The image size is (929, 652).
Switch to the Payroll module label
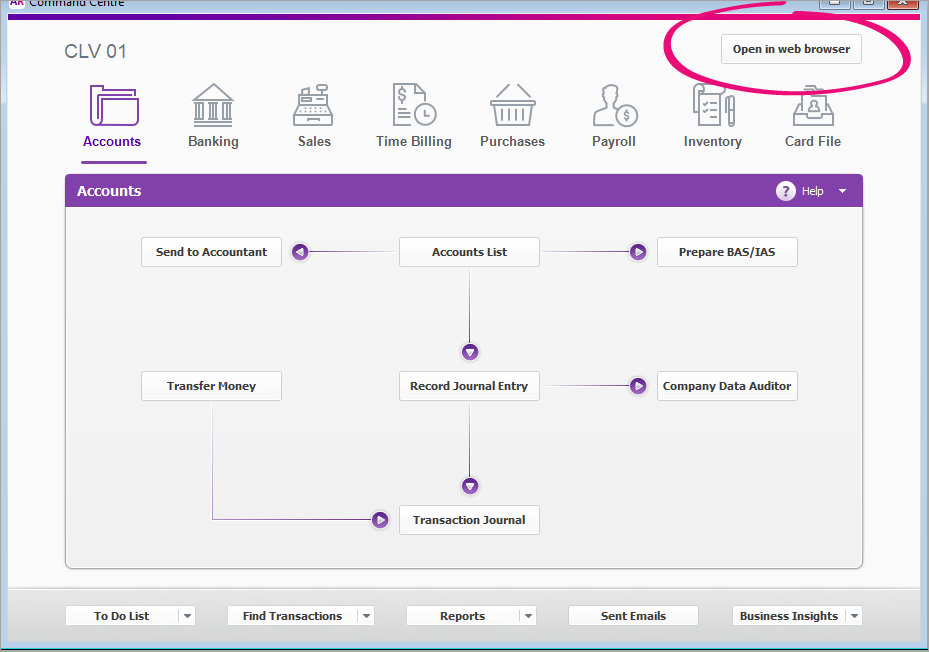coord(614,141)
